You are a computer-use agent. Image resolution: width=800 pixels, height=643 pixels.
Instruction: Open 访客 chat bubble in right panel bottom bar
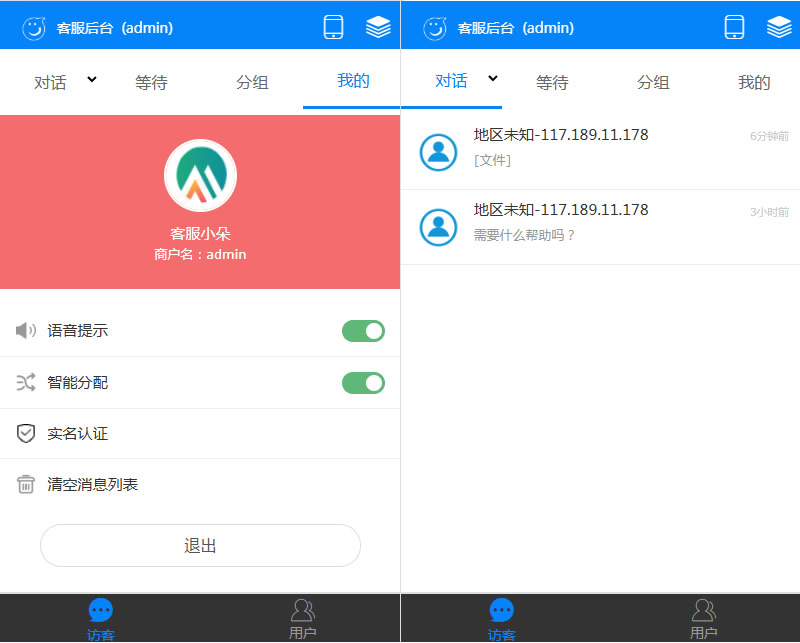point(501,612)
